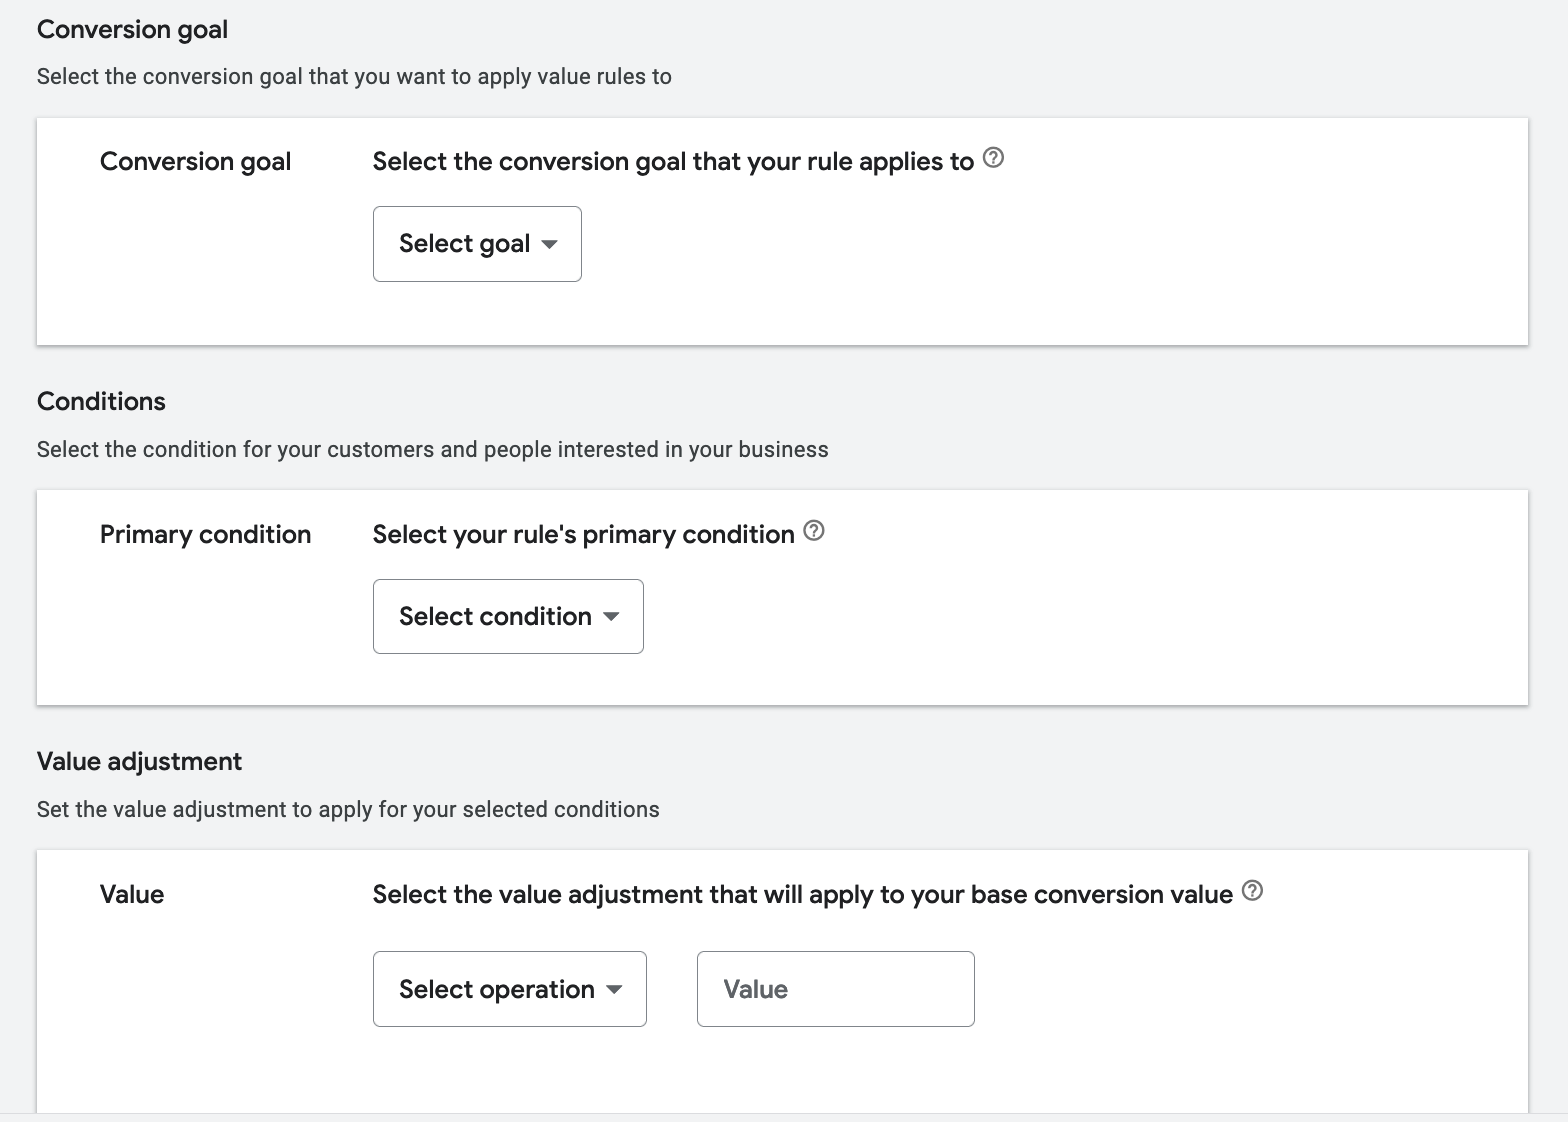Click help icon beside base conversion value prompt
This screenshot has width=1568, height=1122.
coord(1252,891)
